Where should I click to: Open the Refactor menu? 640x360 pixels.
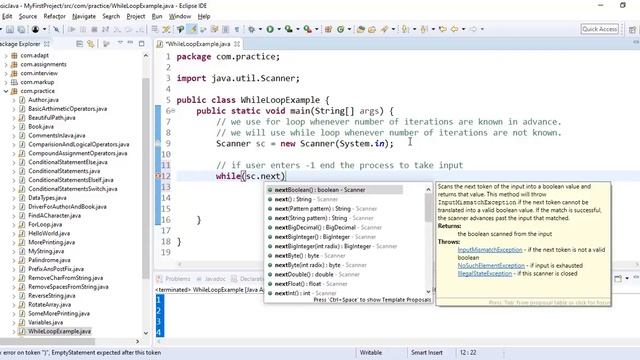(x=54, y=16)
